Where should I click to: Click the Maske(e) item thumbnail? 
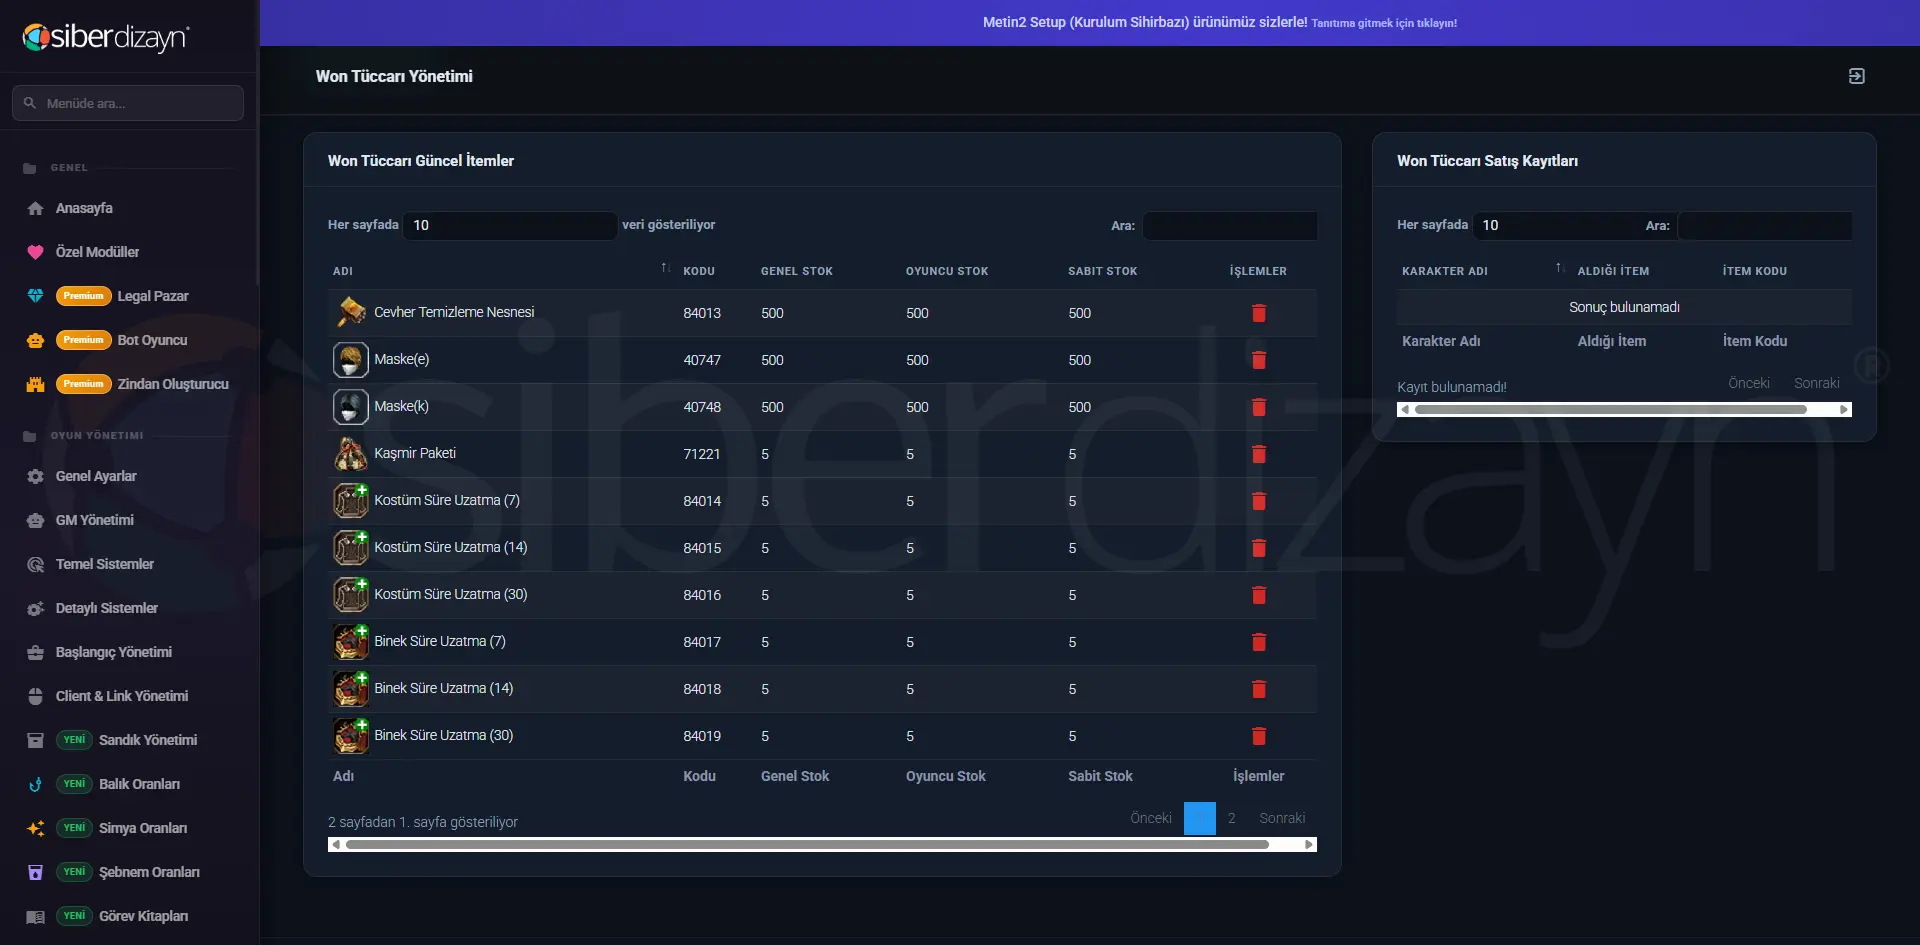[x=350, y=360]
